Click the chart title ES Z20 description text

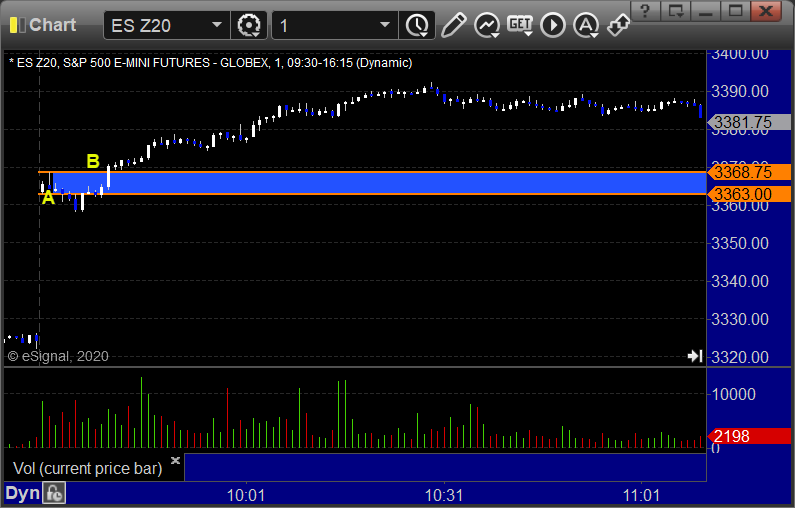coord(210,63)
